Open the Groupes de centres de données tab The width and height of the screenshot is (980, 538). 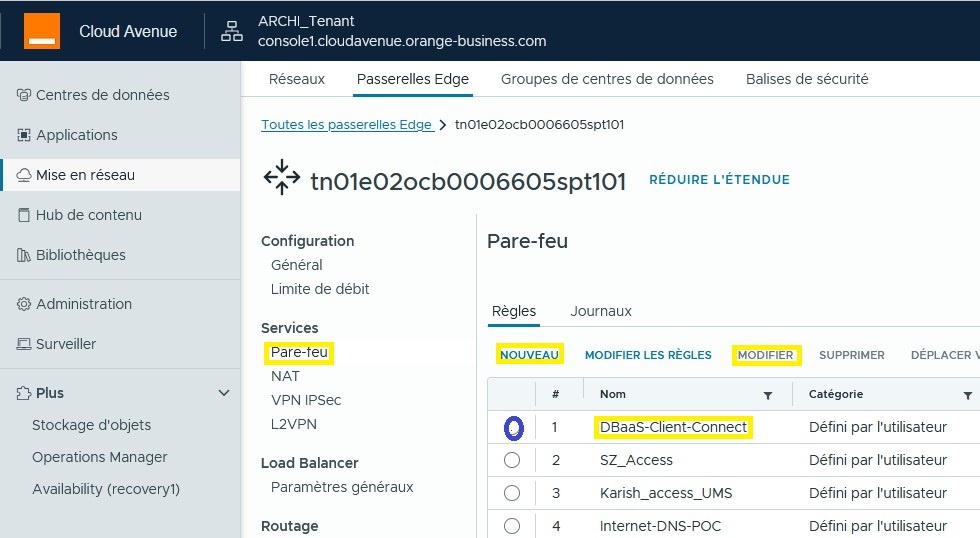click(x=607, y=79)
